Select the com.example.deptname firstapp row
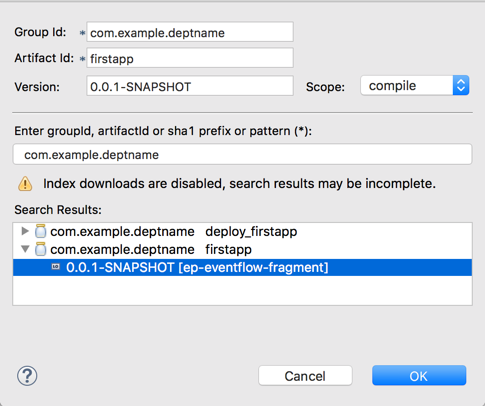Viewport: 485px width, 406px height. (242, 249)
